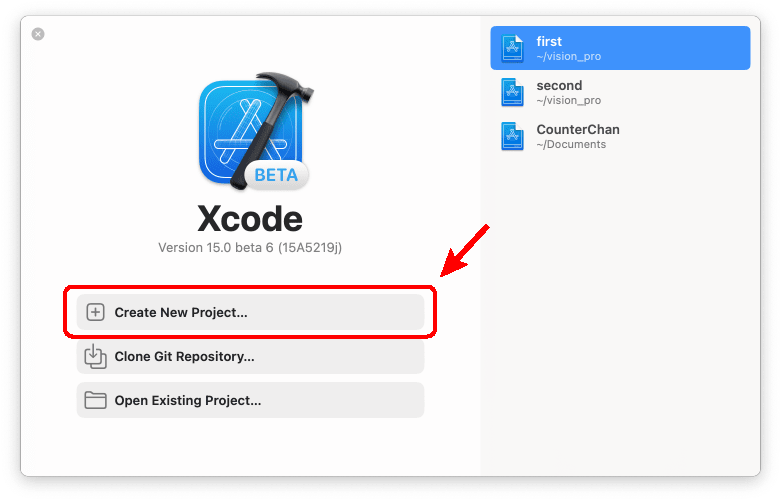Viewport: 780px width, 499px height.
Task: Click the plus icon beside Create New Project
Action: (x=95, y=312)
